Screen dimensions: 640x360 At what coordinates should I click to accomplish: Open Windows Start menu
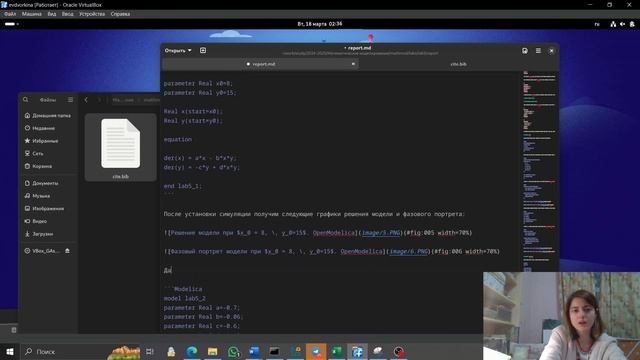click(10, 351)
